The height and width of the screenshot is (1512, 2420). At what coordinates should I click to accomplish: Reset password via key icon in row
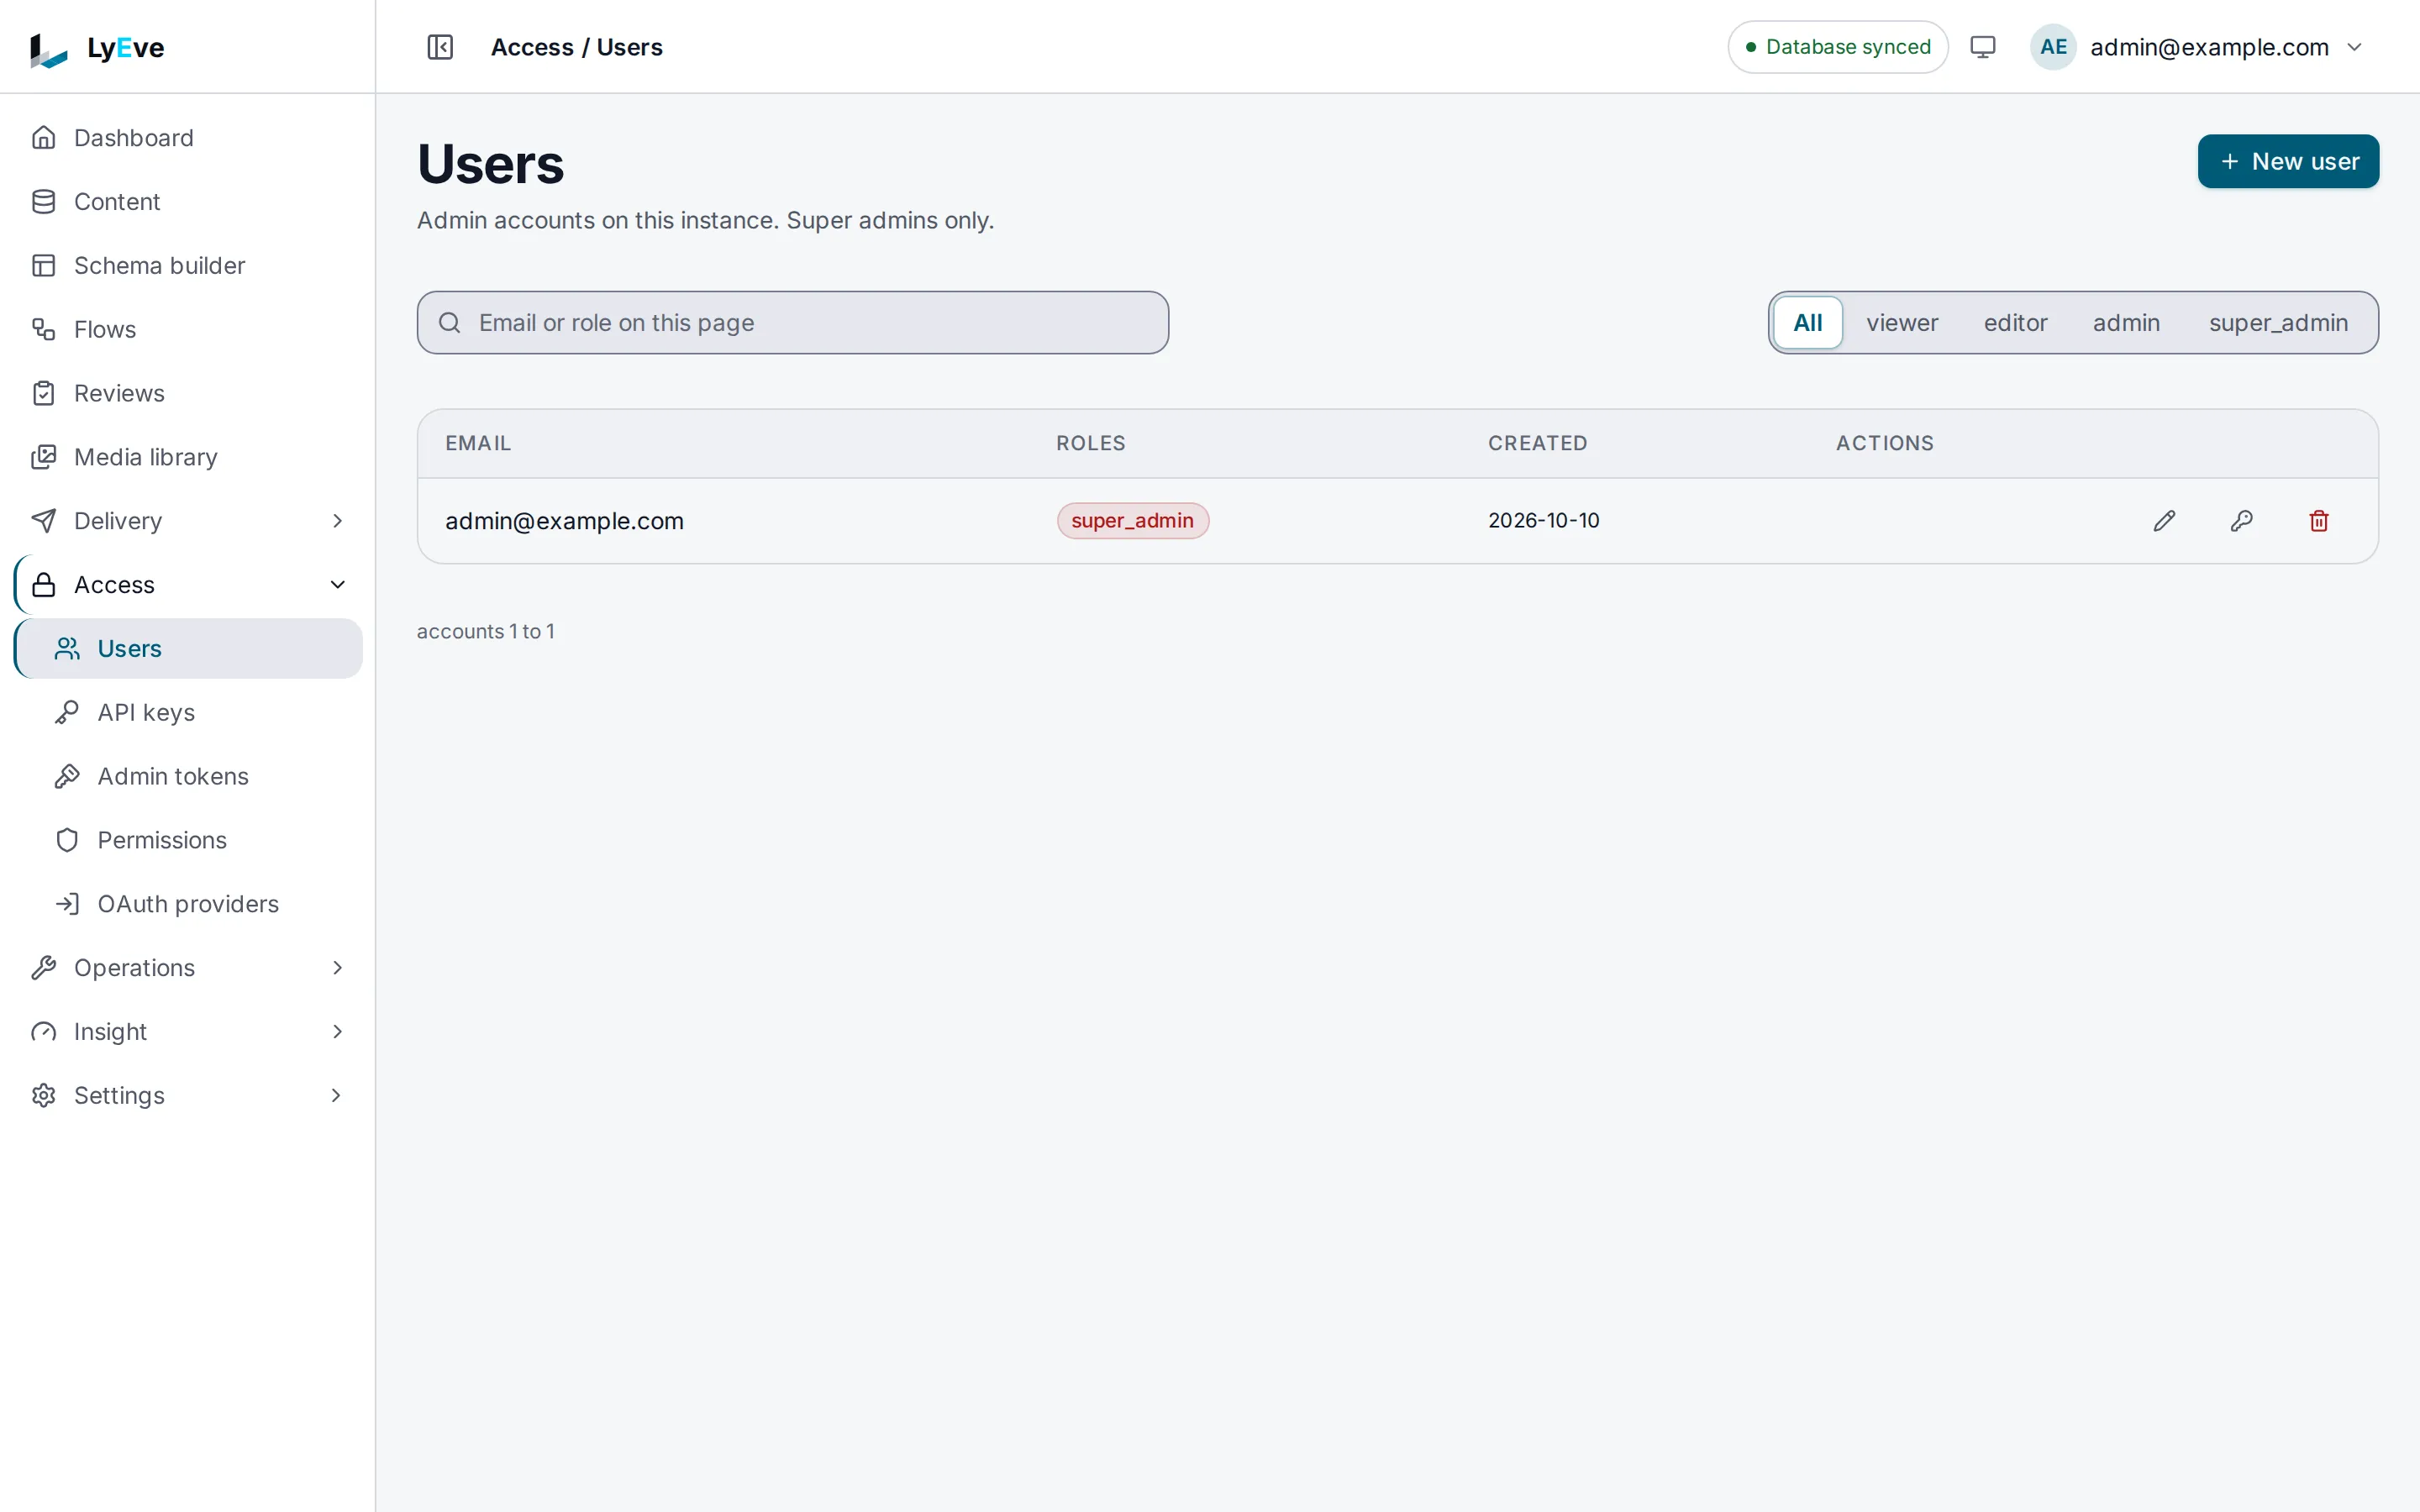pos(2241,521)
